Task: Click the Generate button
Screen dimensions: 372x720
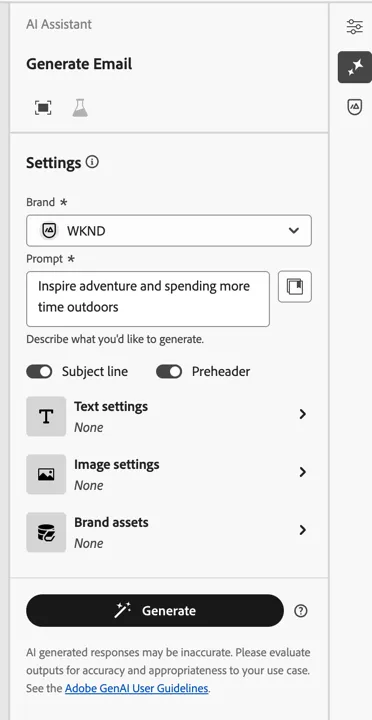Action: tap(155, 611)
